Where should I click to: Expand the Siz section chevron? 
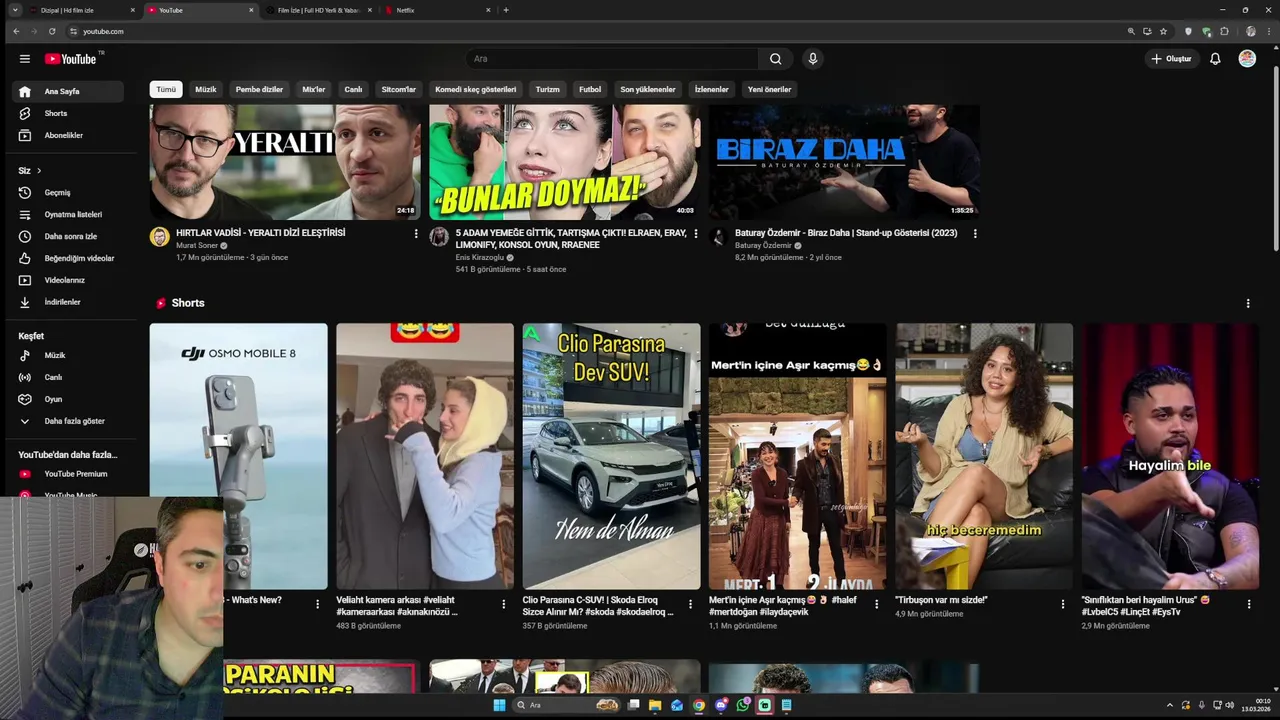(39, 171)
